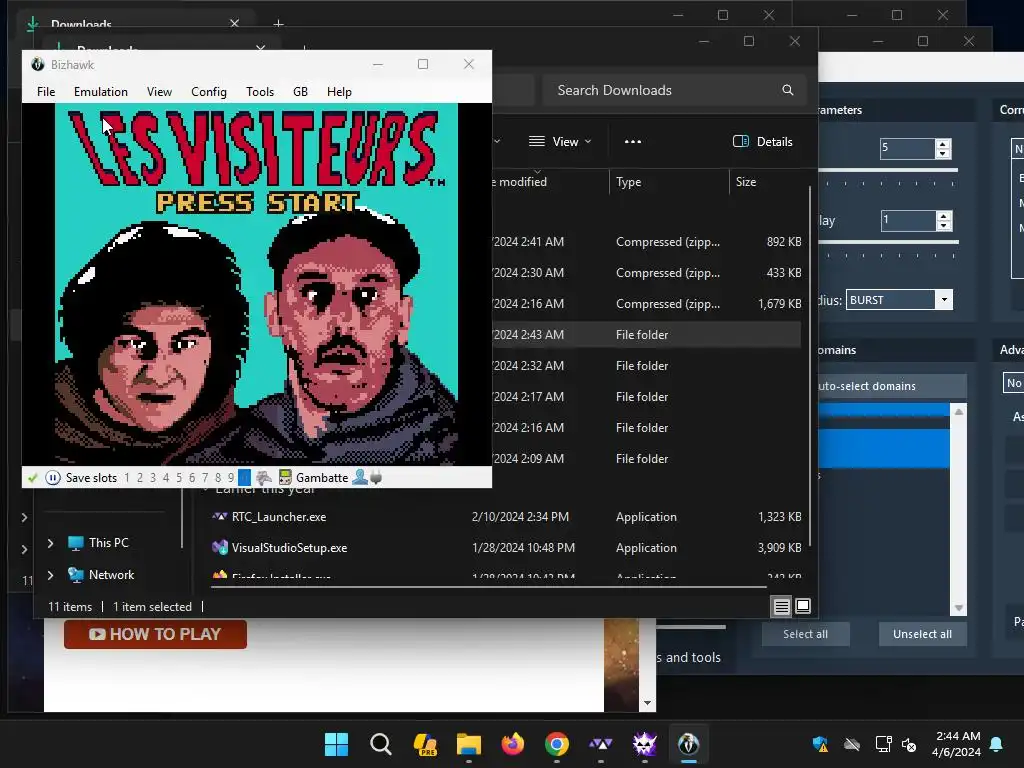The width and height of the screenshot is (1024, 768).
Task: Toggle the Details pane button
Action: (x=763, y=142)
